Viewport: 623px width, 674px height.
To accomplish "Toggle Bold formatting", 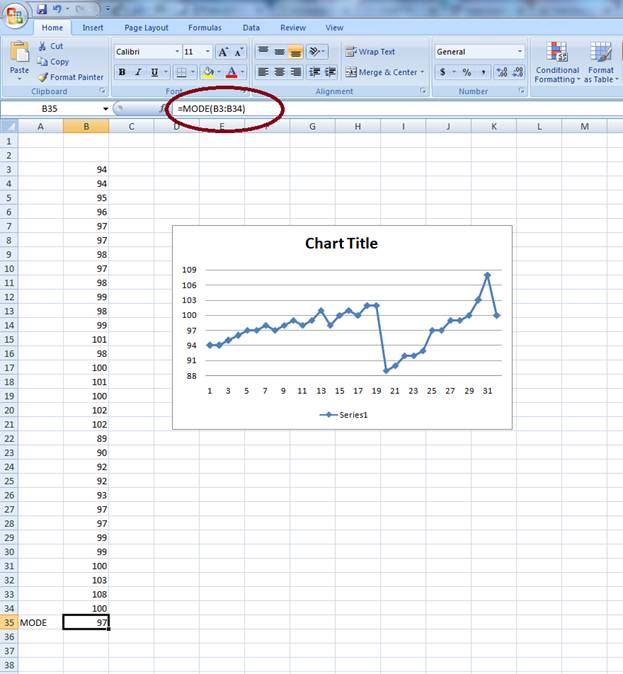I will [122, 72].
